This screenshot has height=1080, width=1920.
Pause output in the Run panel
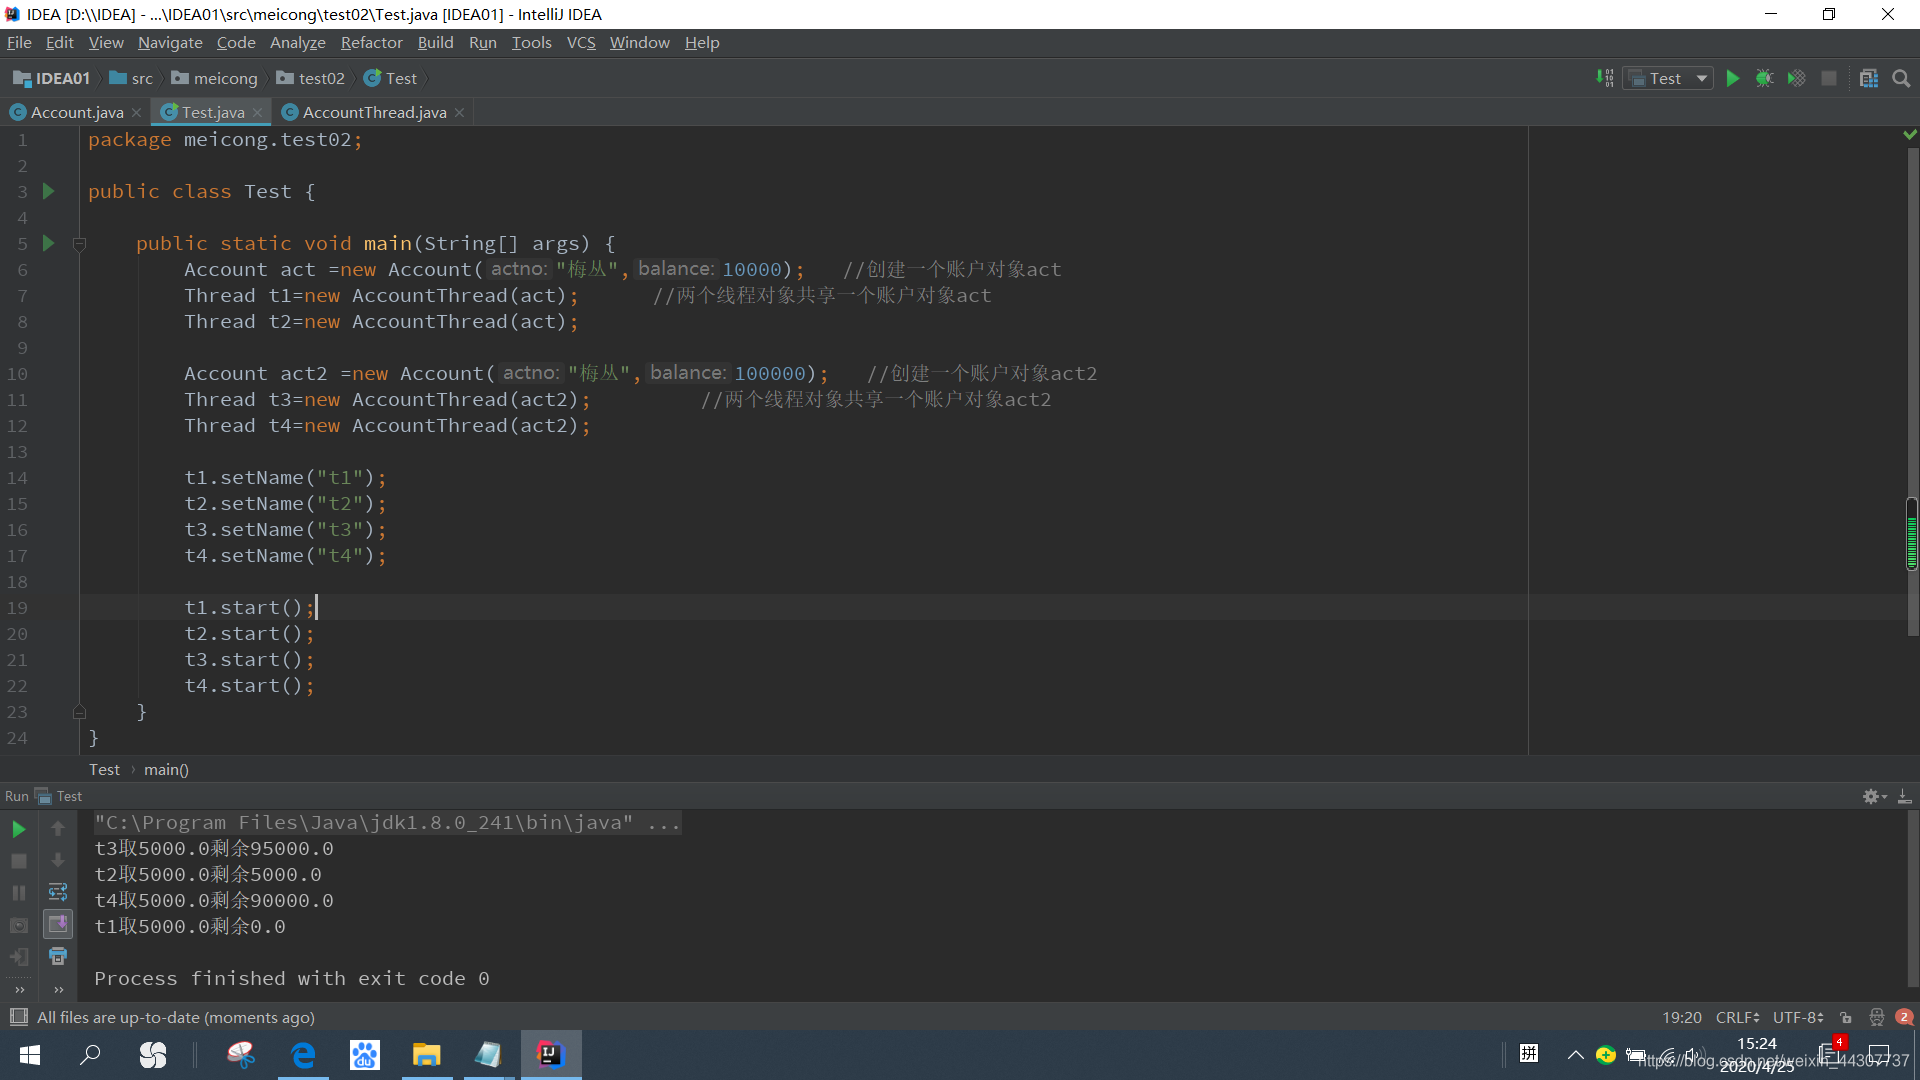tap(19, 893)
